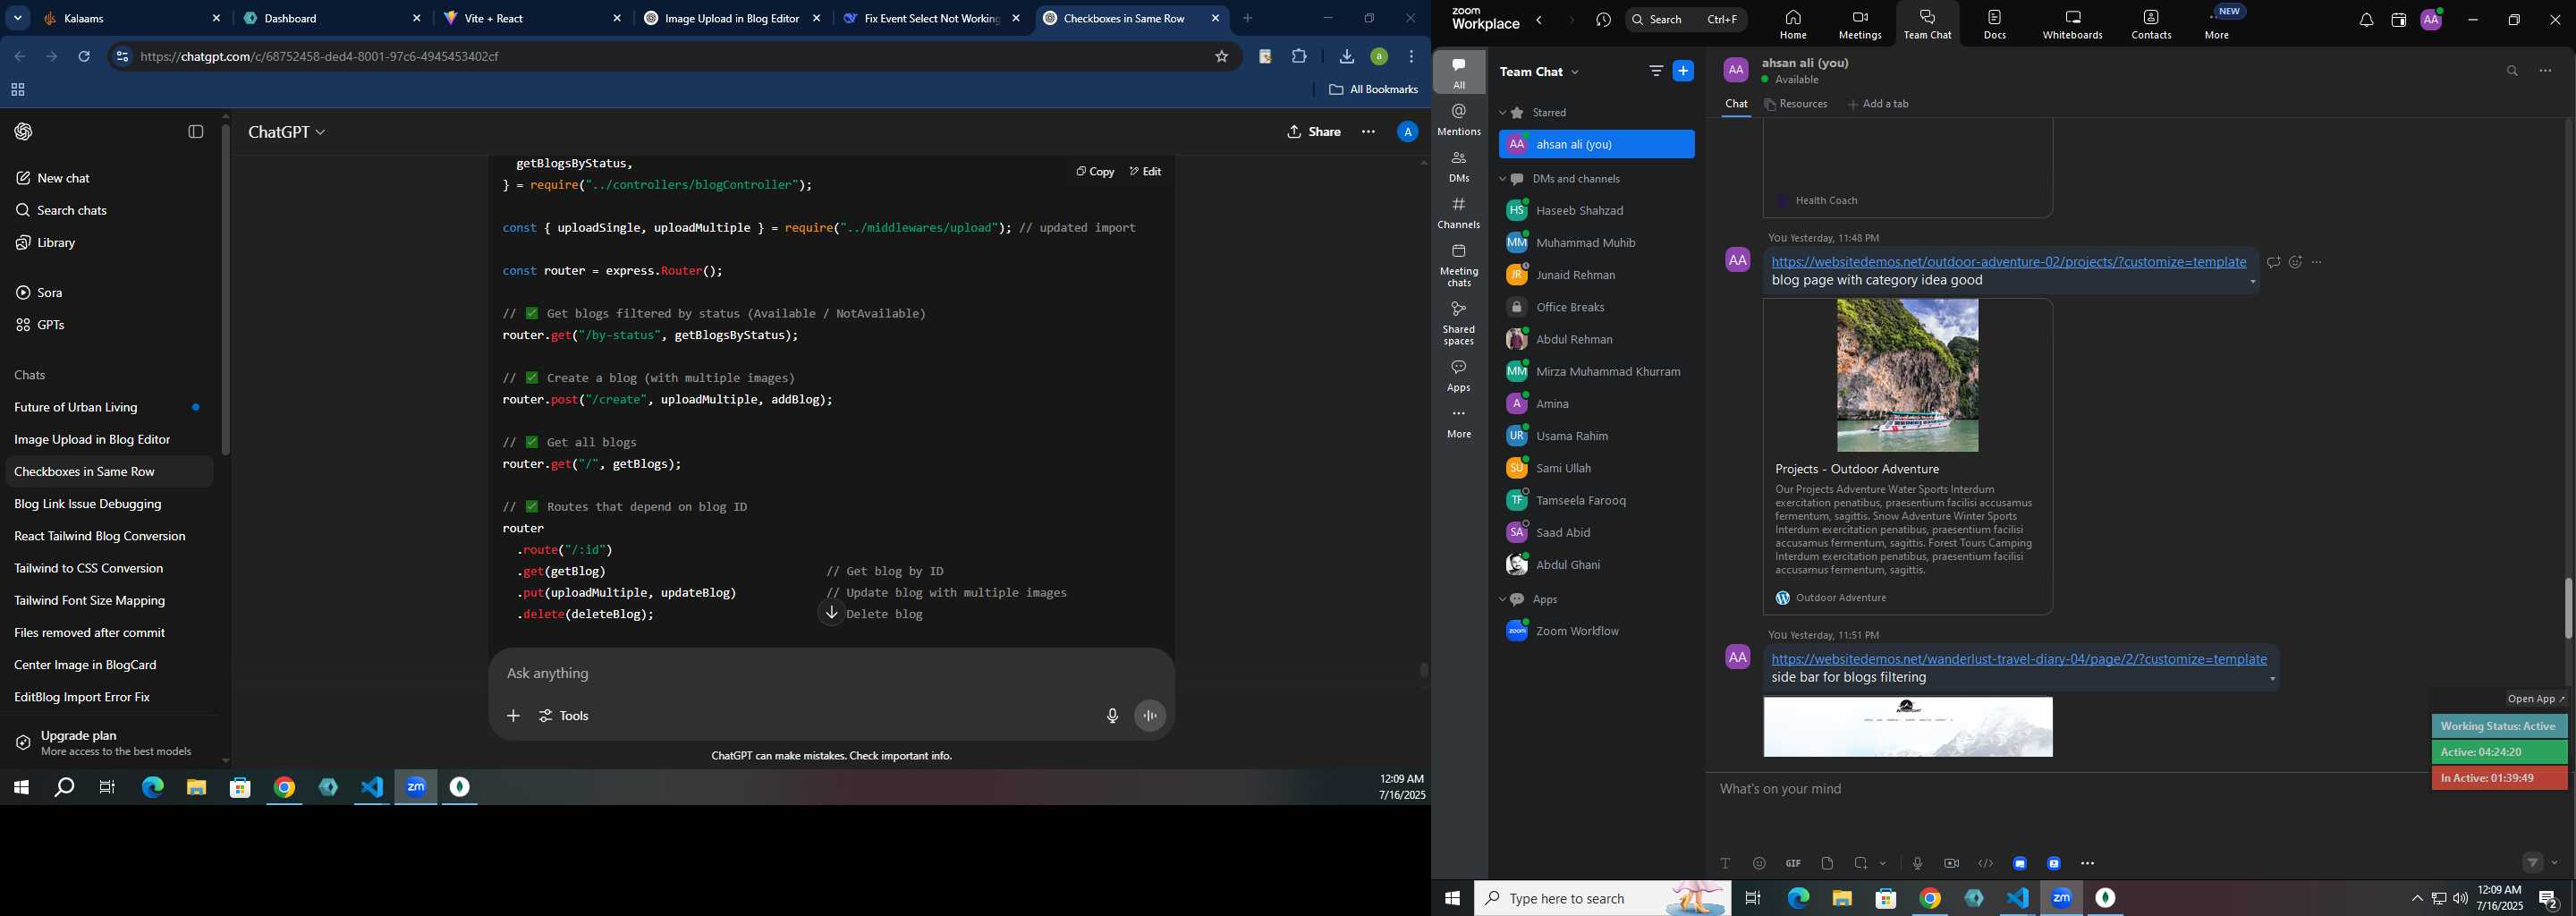The image size is (2576, 916).
Task: Open Chrome extensions menu
Action: tap(1299, 57)
